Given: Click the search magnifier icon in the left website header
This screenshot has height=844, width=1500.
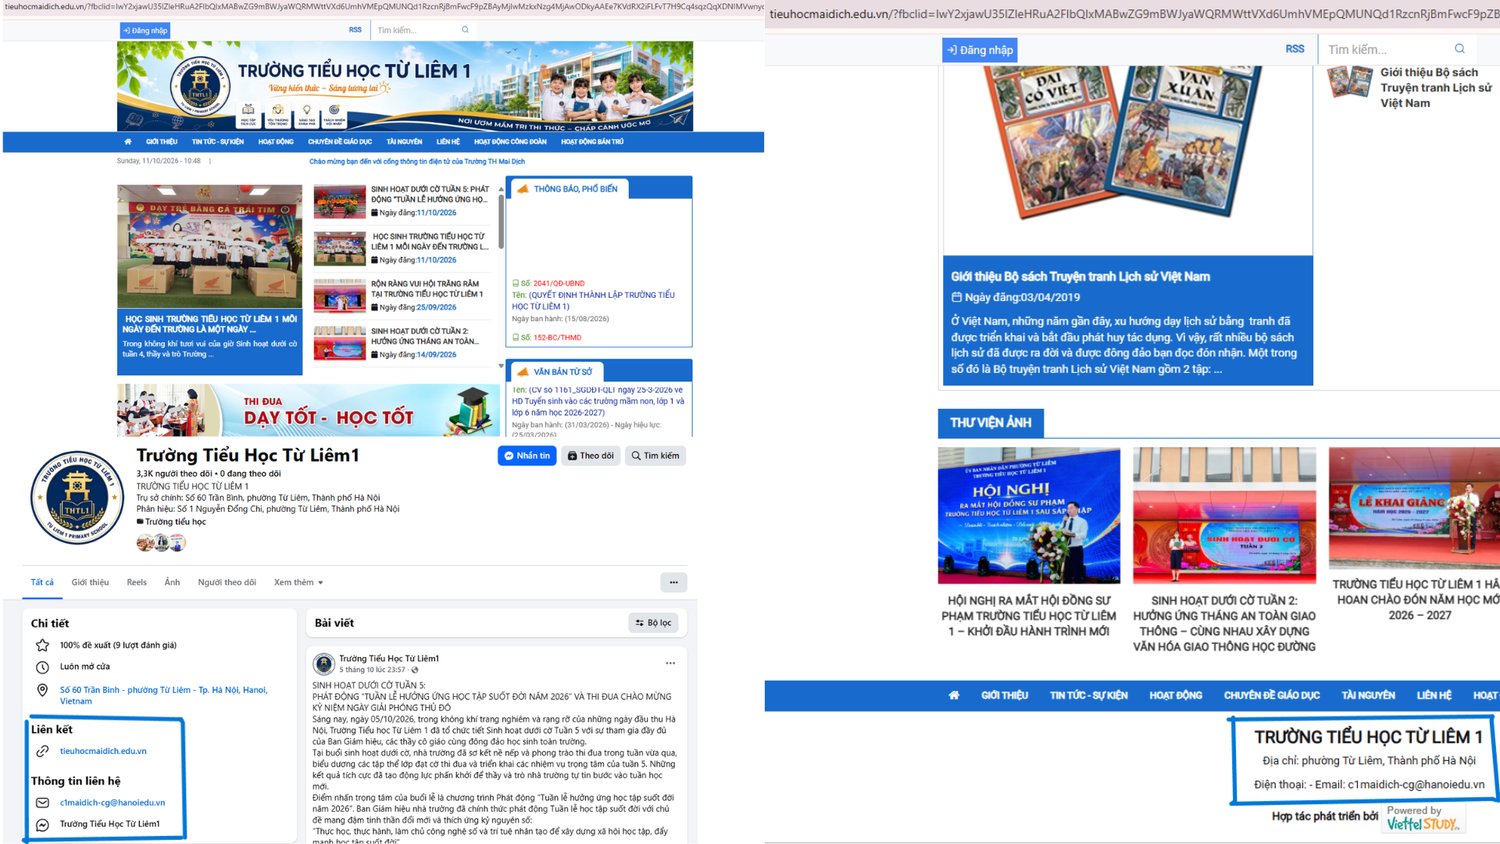Looking at the screenshot, I should [x=465, y=30].
